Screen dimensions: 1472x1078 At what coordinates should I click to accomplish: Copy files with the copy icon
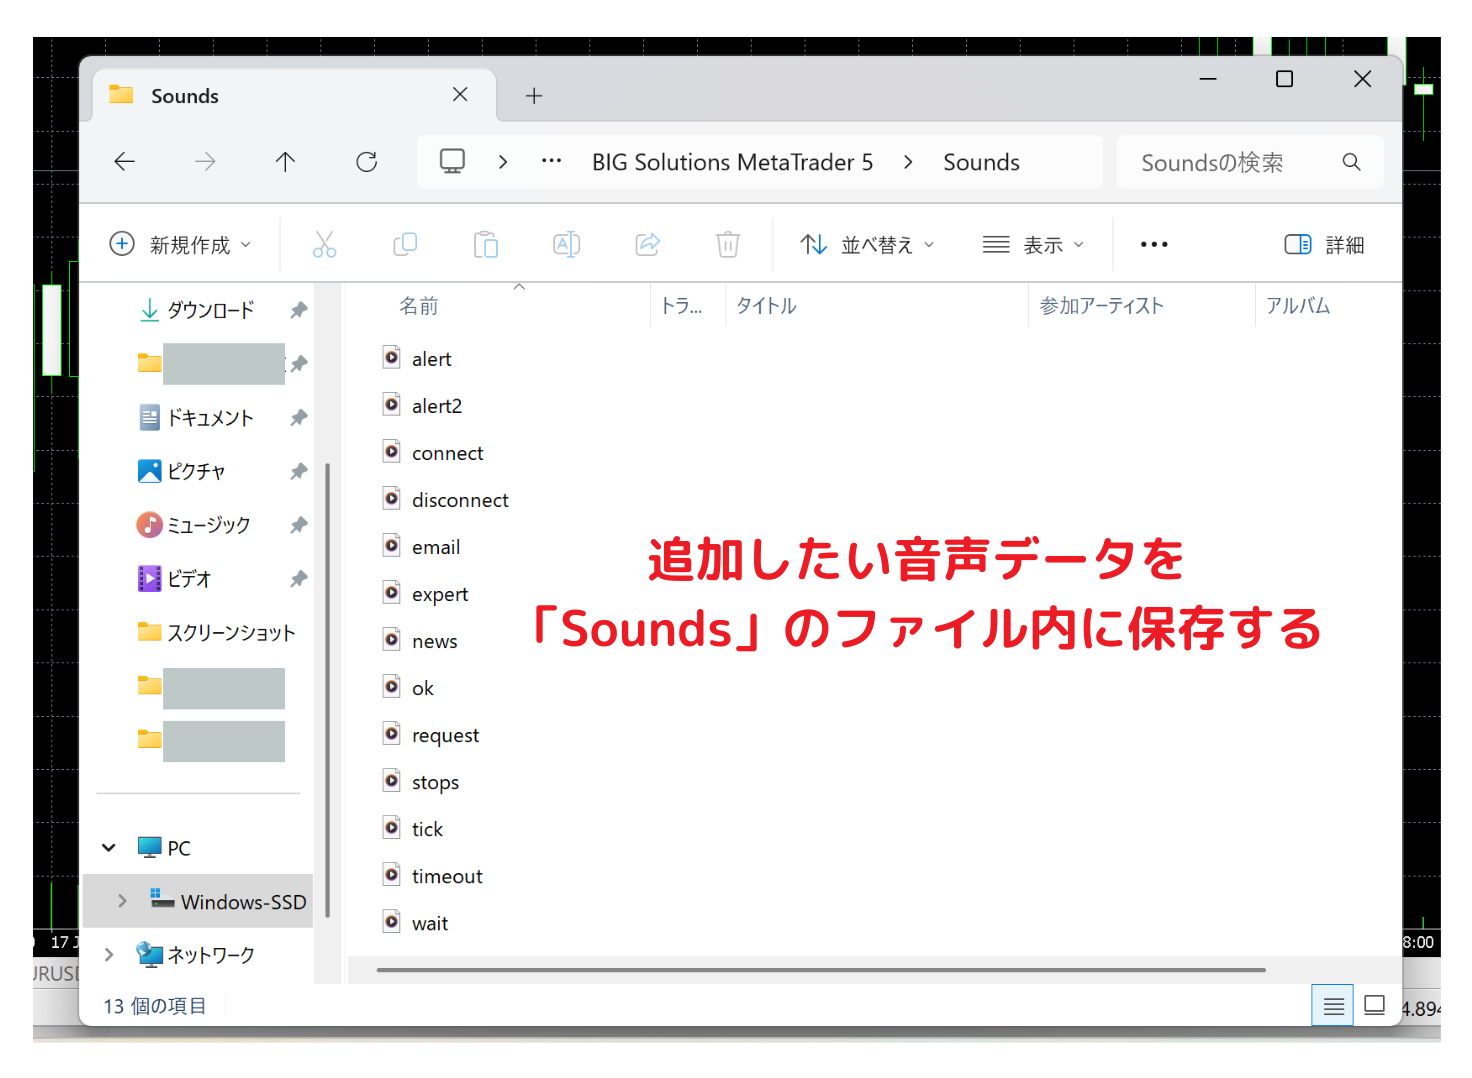tap(405, 243)
